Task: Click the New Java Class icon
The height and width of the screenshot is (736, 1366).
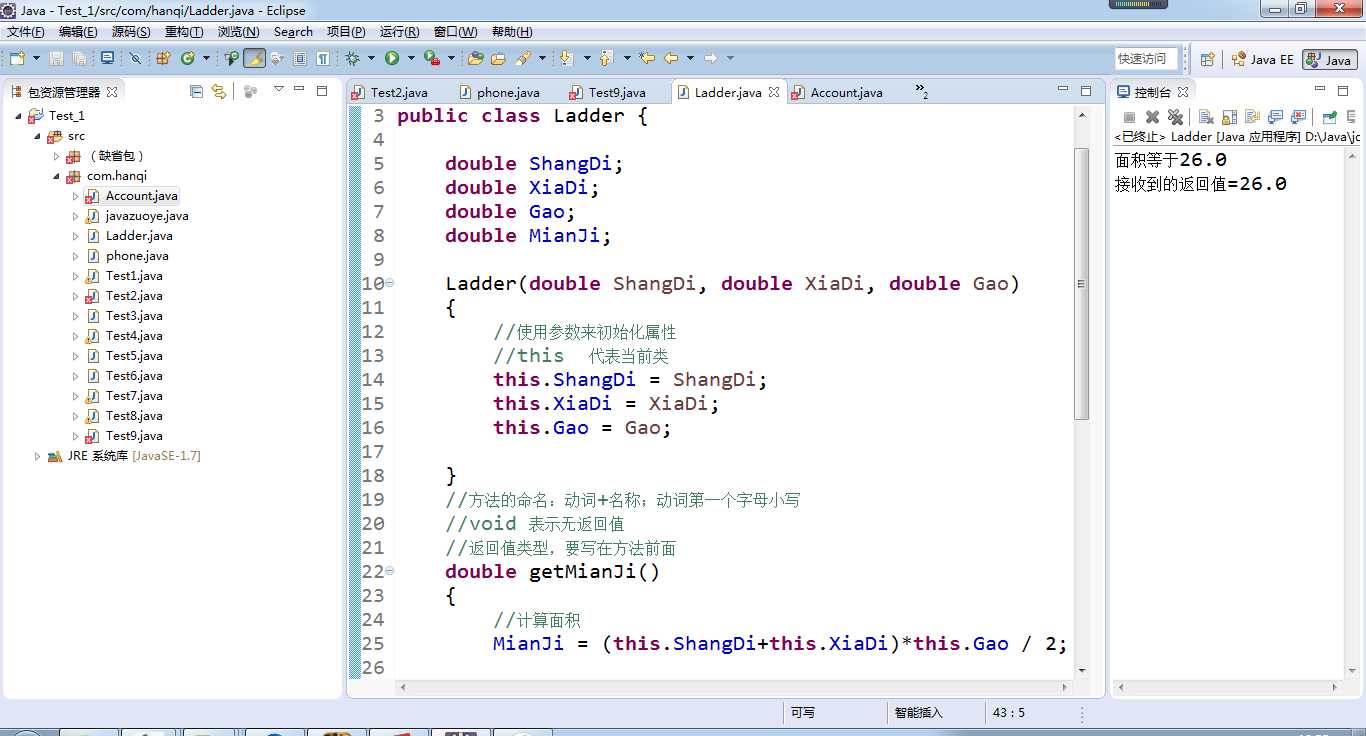Action: (188, 58)
